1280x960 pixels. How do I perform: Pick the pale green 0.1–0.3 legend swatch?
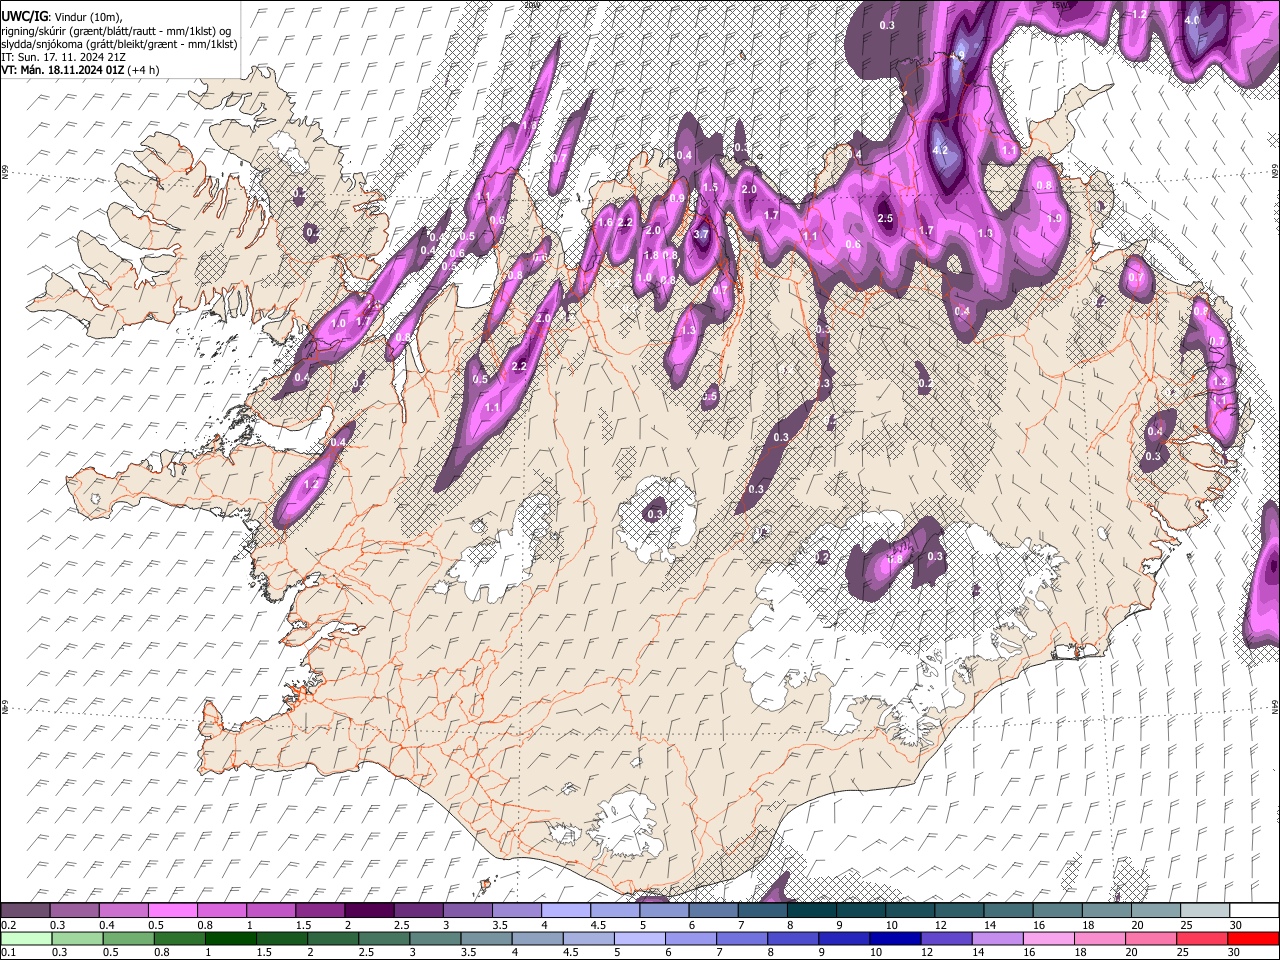(26, 938)
